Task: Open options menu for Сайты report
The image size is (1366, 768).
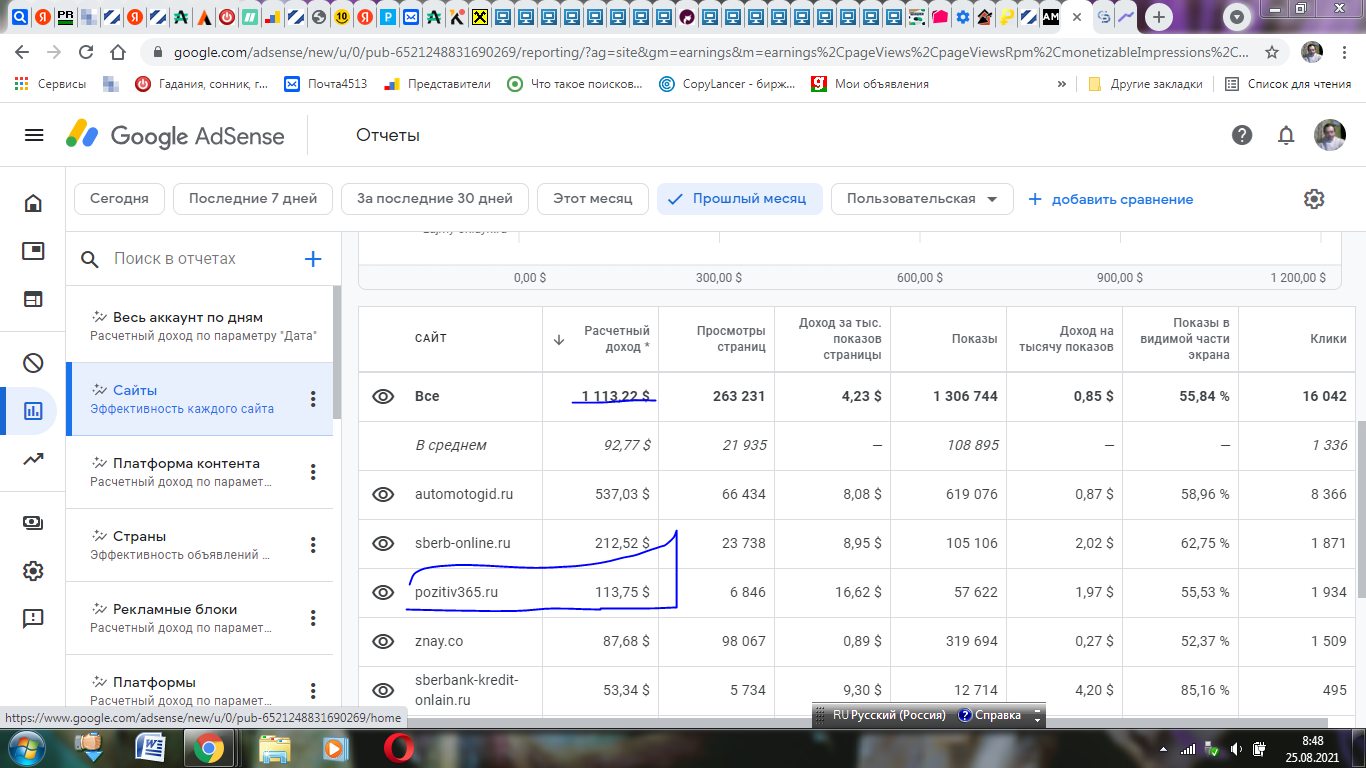Action: click(313, 399)
